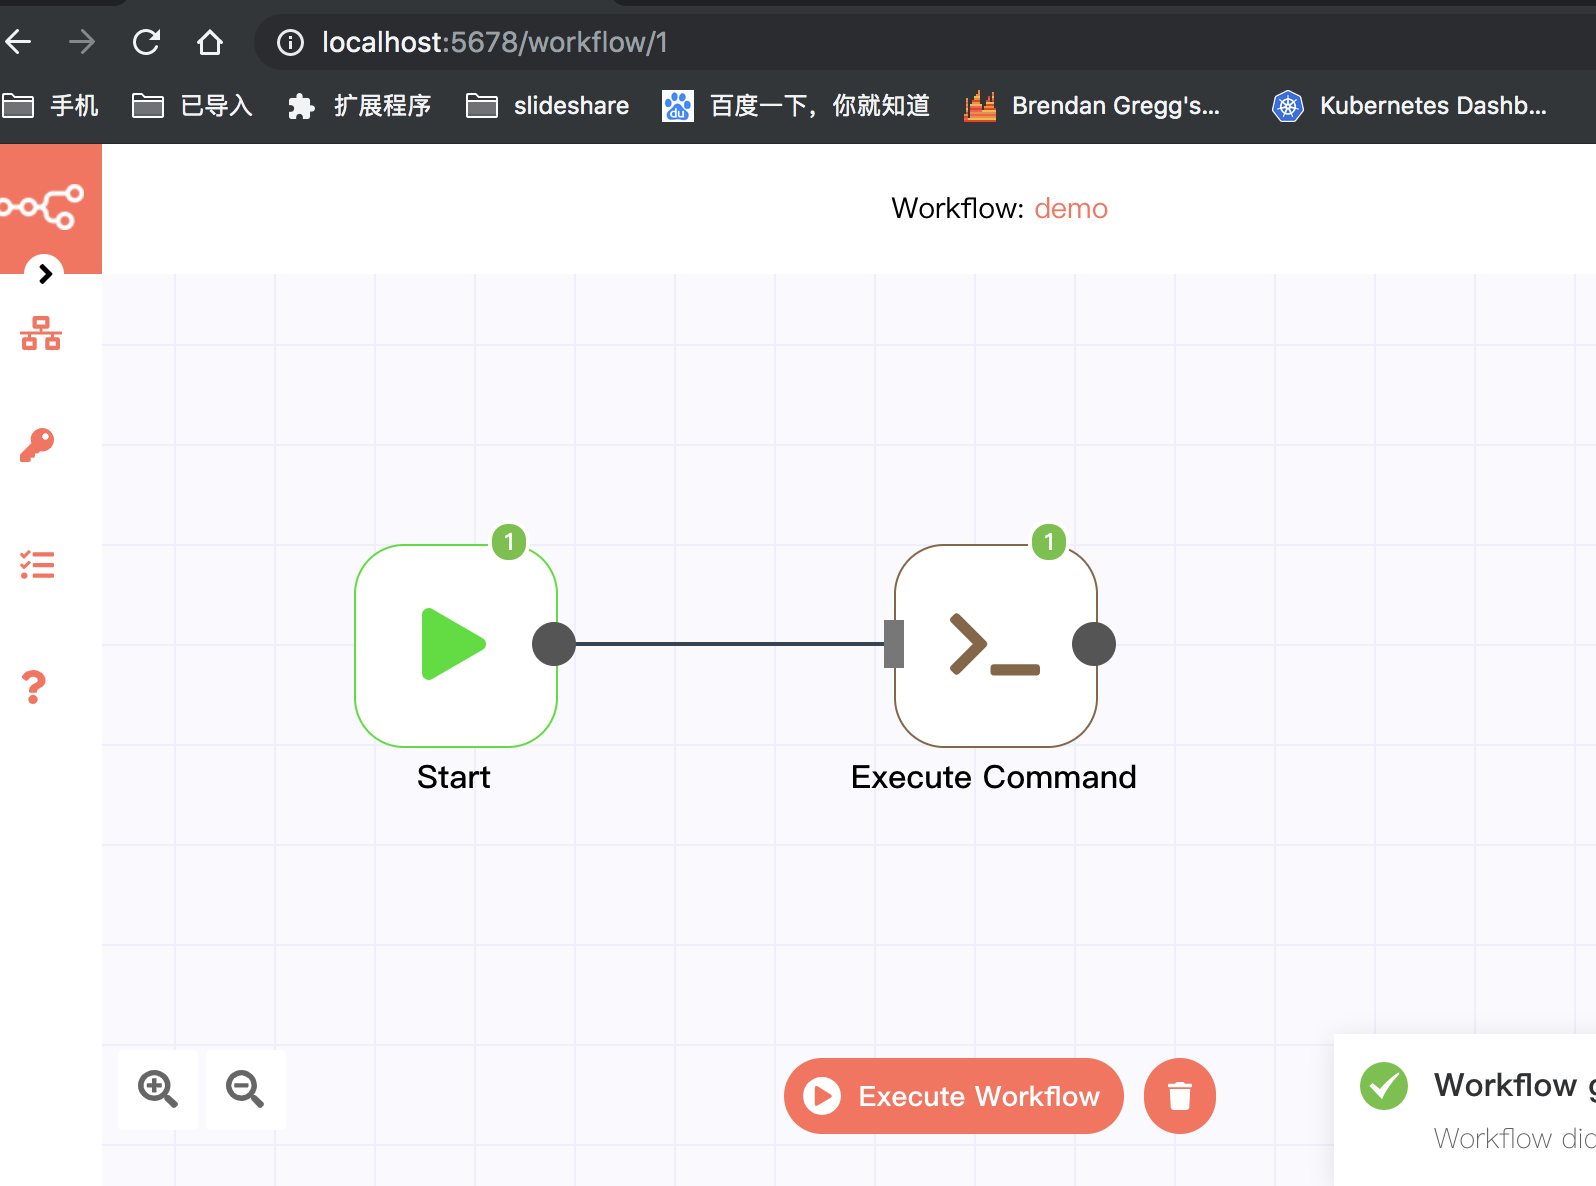Click the Start node output connector dot
Screen dimensions: 1596x1186
click(x=554, y=644)
